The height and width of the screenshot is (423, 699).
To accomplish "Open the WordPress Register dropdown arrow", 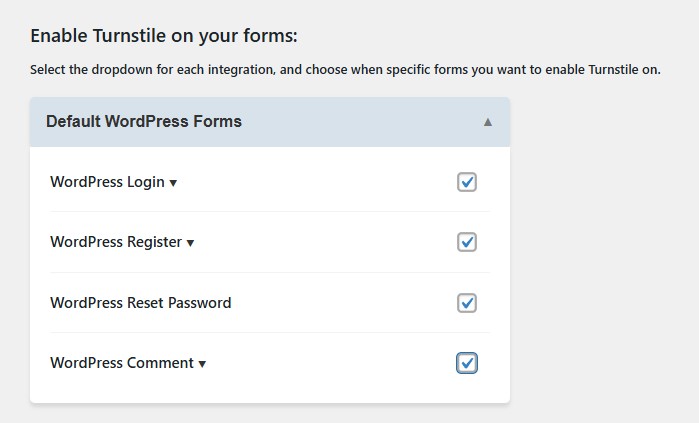I will coord(190,243).
